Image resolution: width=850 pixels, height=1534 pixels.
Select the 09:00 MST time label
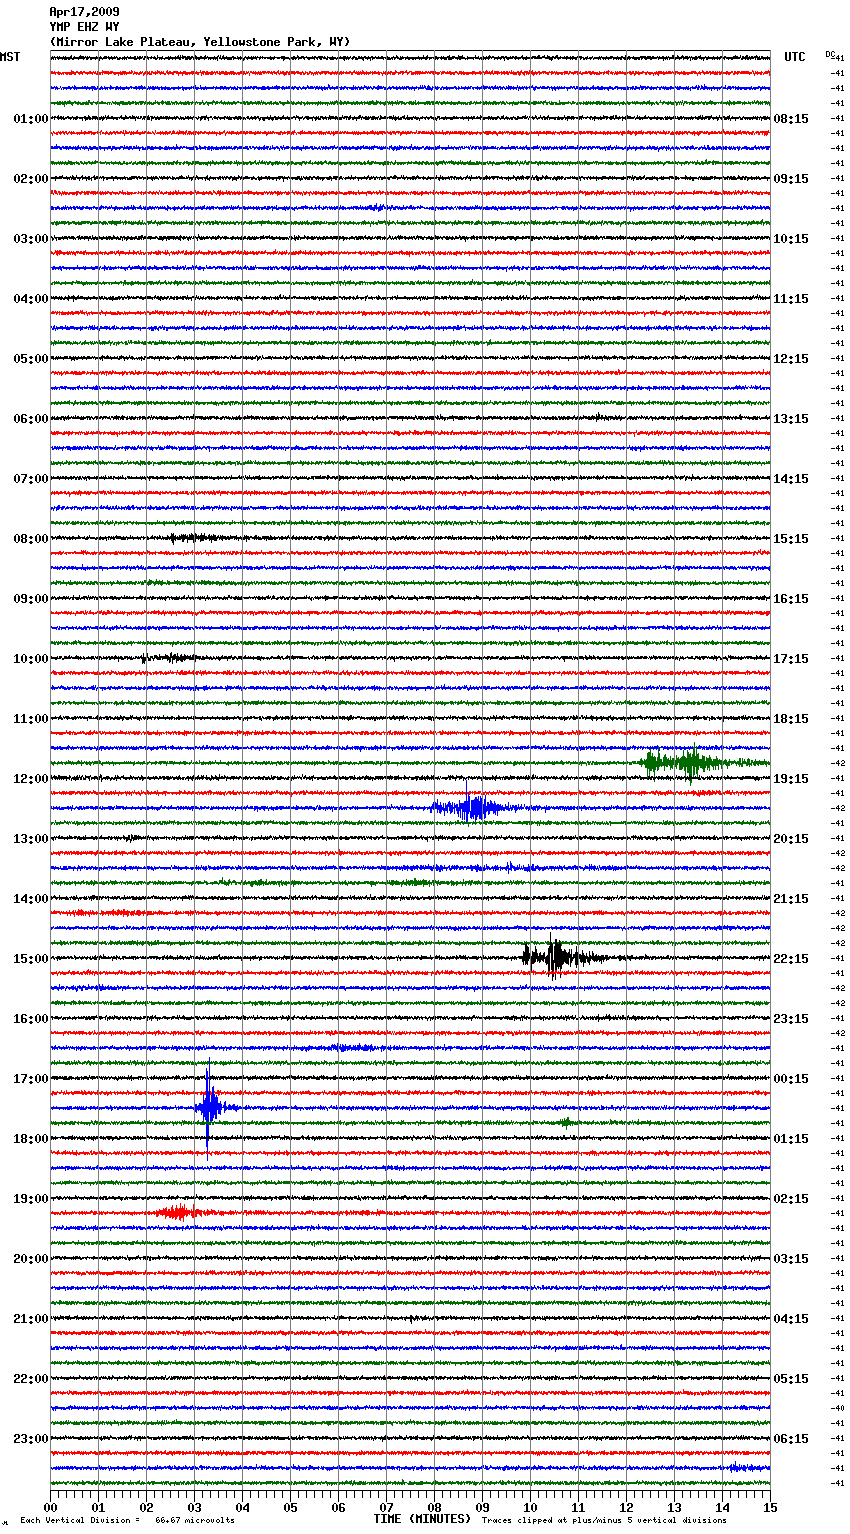click(x=30, y=599)
